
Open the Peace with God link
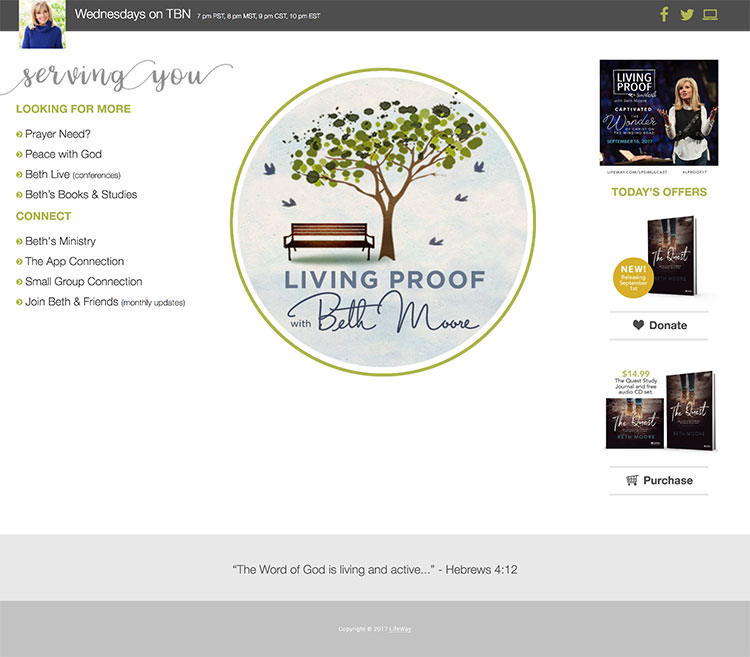pyautogui.click(x=63, y=154)
